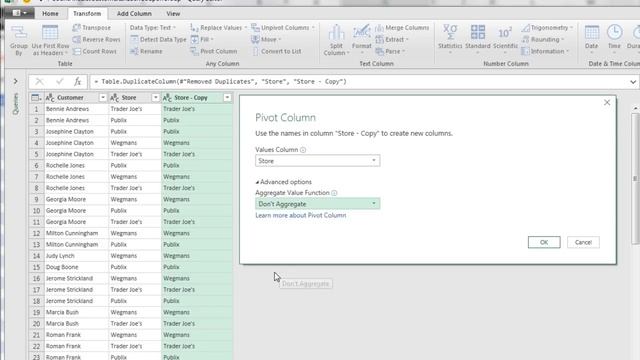This screenshot has width=640, height=360.
Task: Cancel formula edit with X icon
Action: tap(40, 82)
